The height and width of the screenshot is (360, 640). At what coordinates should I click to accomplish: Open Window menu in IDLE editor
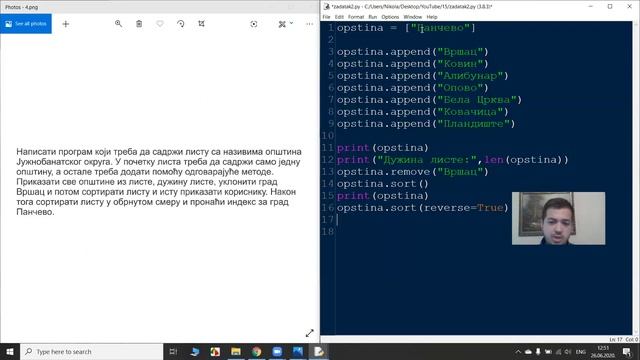coord(413,17)
